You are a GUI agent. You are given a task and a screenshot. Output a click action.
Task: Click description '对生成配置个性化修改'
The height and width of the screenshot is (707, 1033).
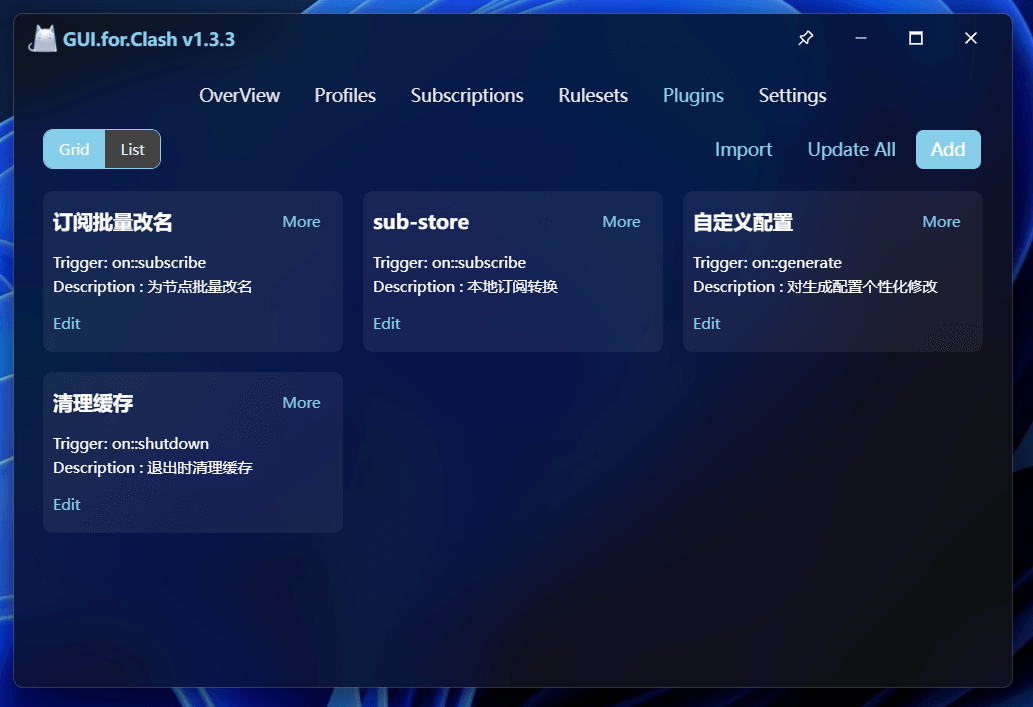862,287
